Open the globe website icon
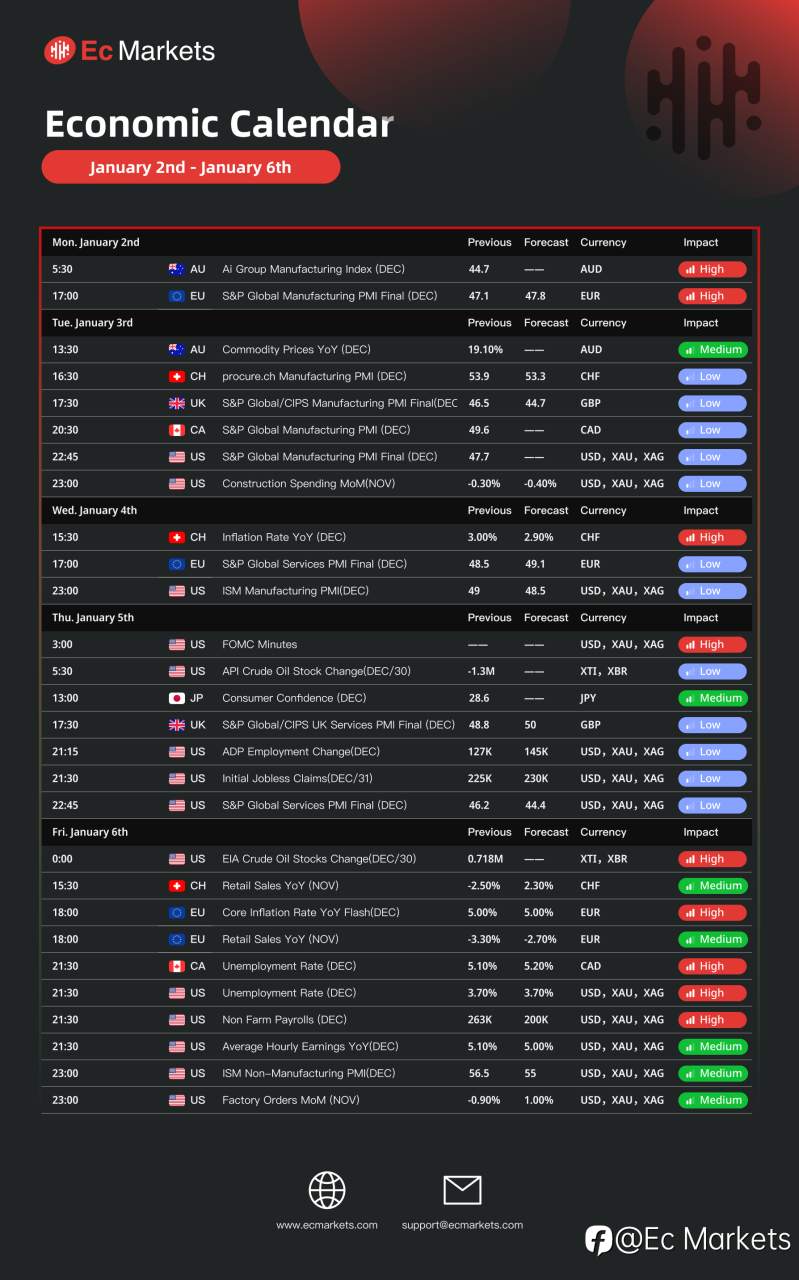 327,1190
